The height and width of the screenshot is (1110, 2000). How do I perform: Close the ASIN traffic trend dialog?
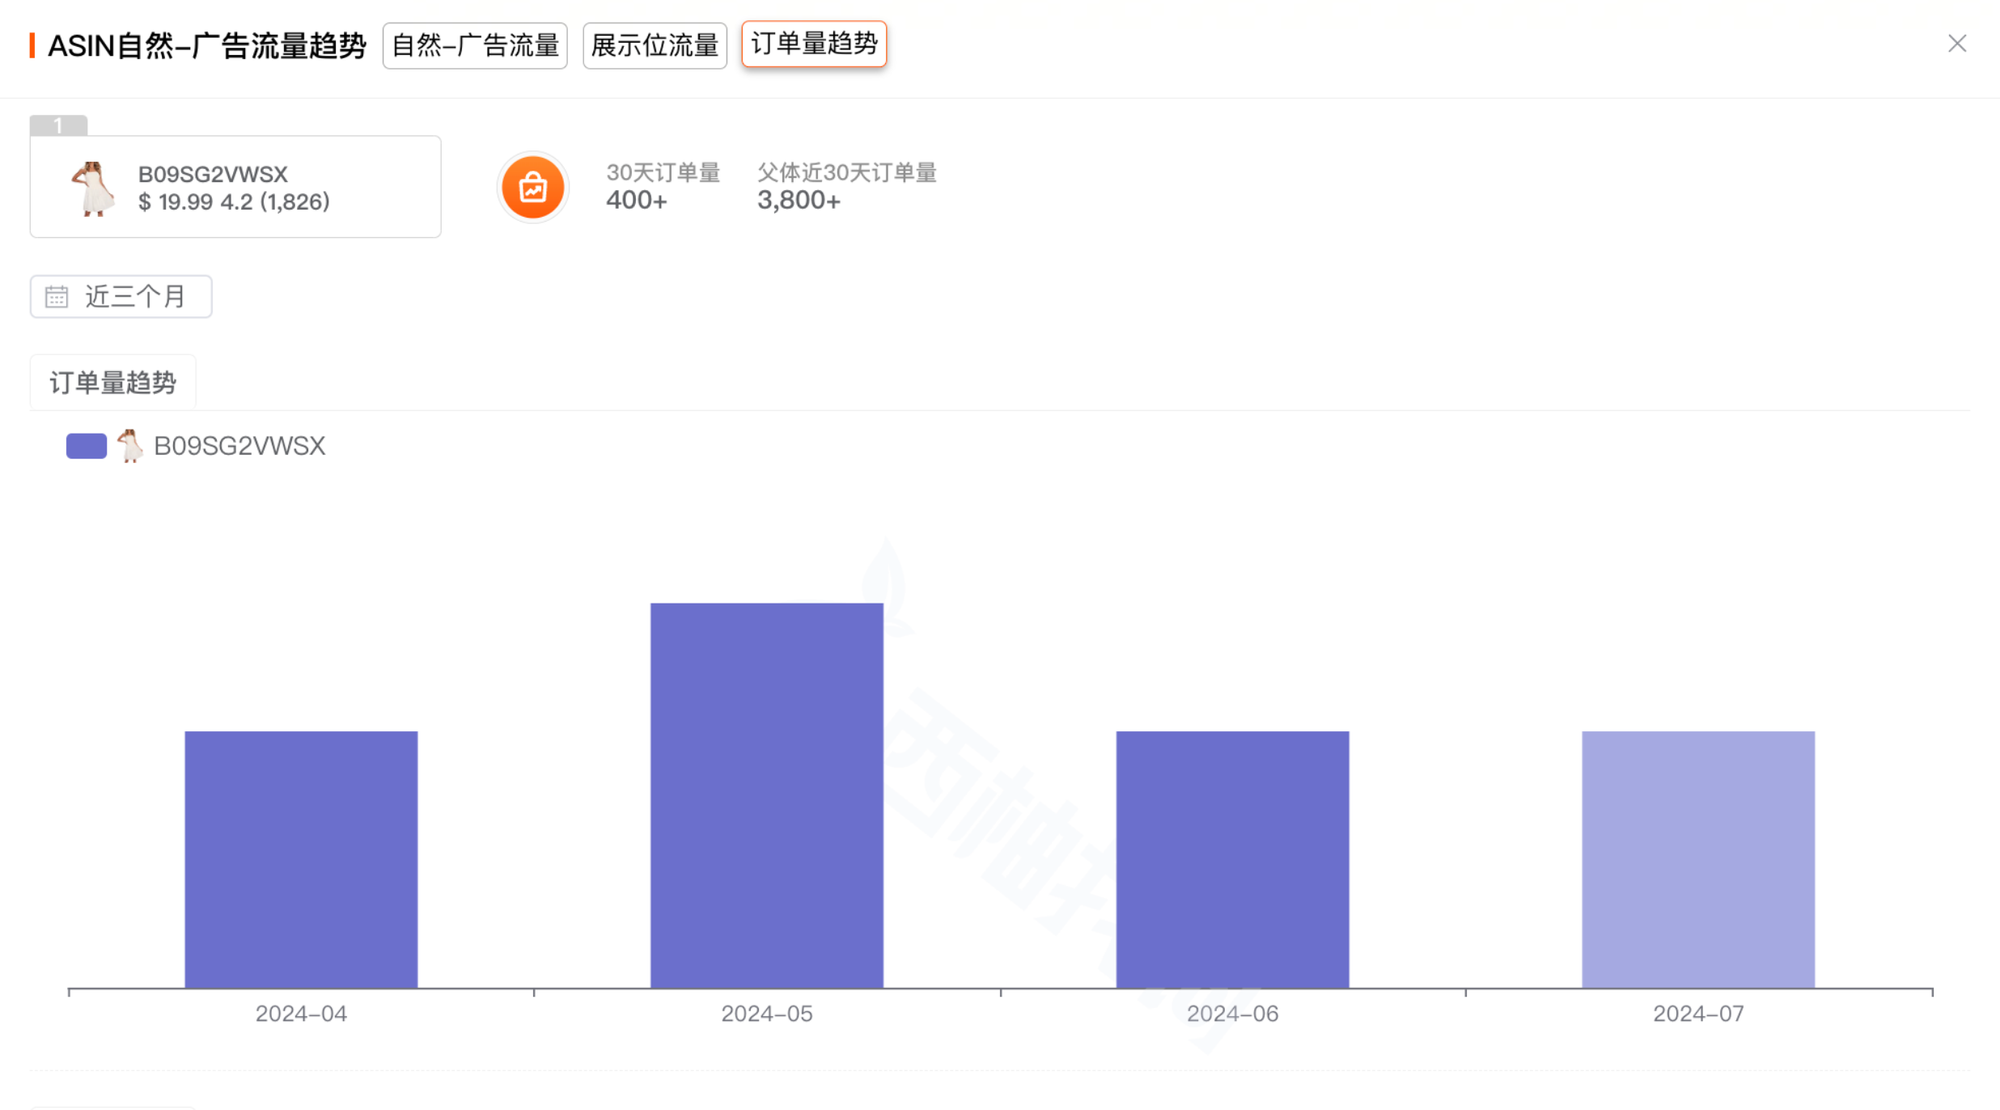tap(1956, 44)
